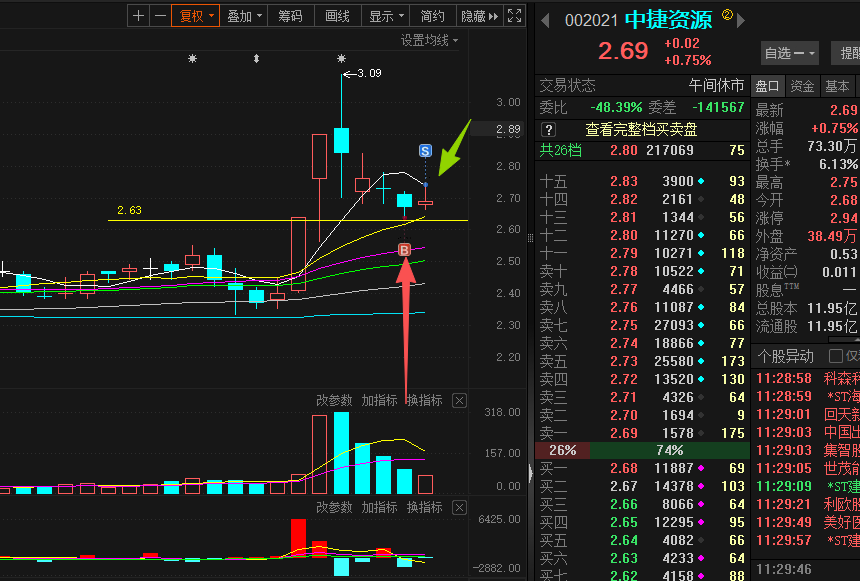Click the red B buy marker
The image size is (860, 581).
(404, 250)
